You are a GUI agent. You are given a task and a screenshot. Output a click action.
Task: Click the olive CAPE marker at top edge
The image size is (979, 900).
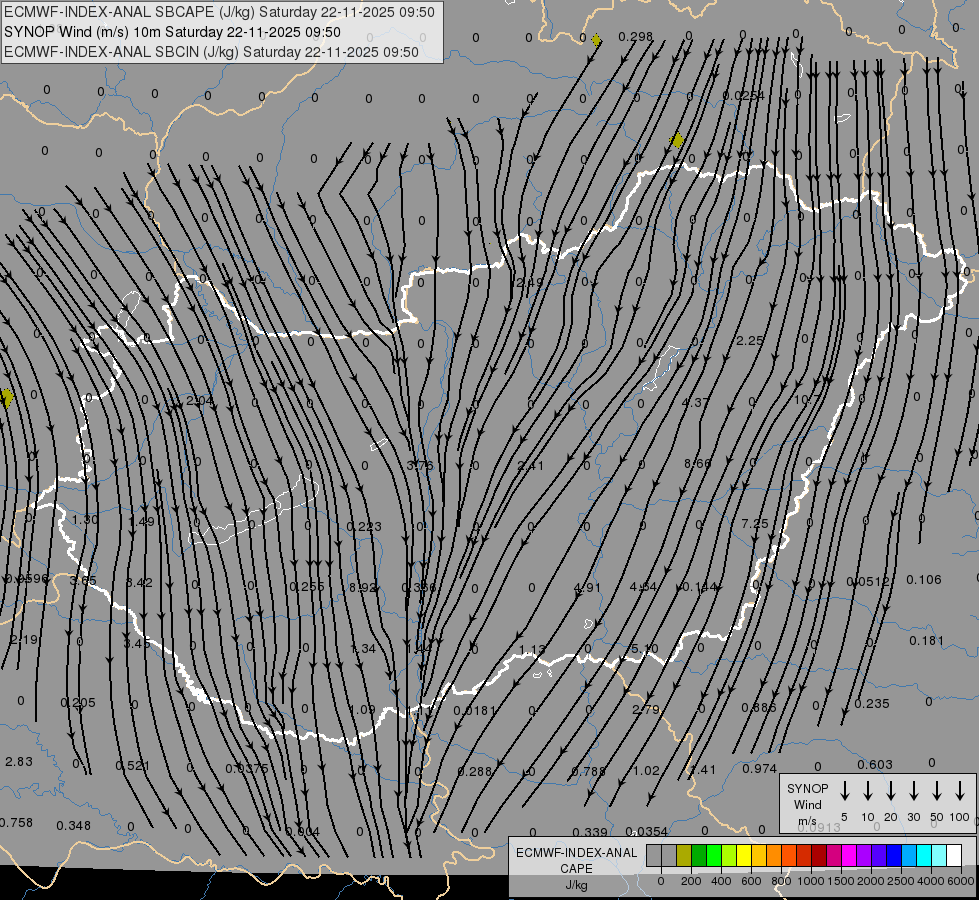point(597,40)
